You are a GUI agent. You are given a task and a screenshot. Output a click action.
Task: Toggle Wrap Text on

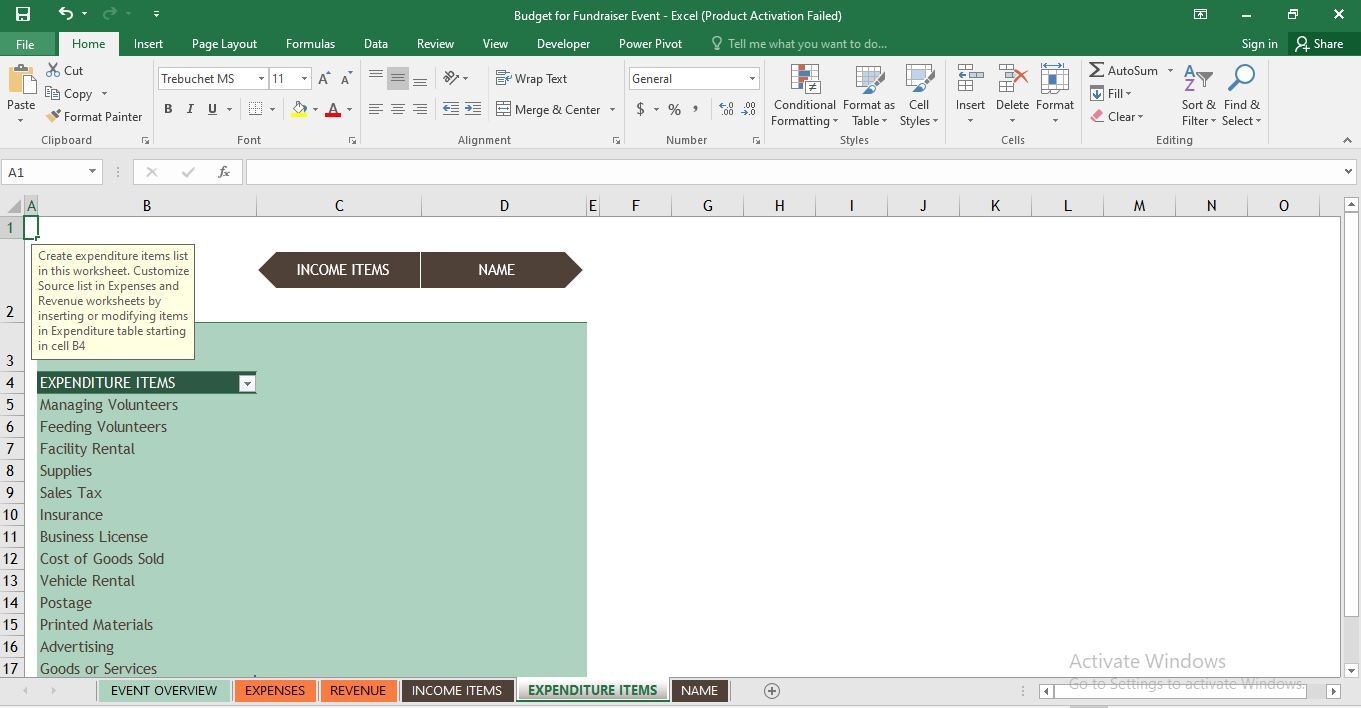tap(531, 79)
